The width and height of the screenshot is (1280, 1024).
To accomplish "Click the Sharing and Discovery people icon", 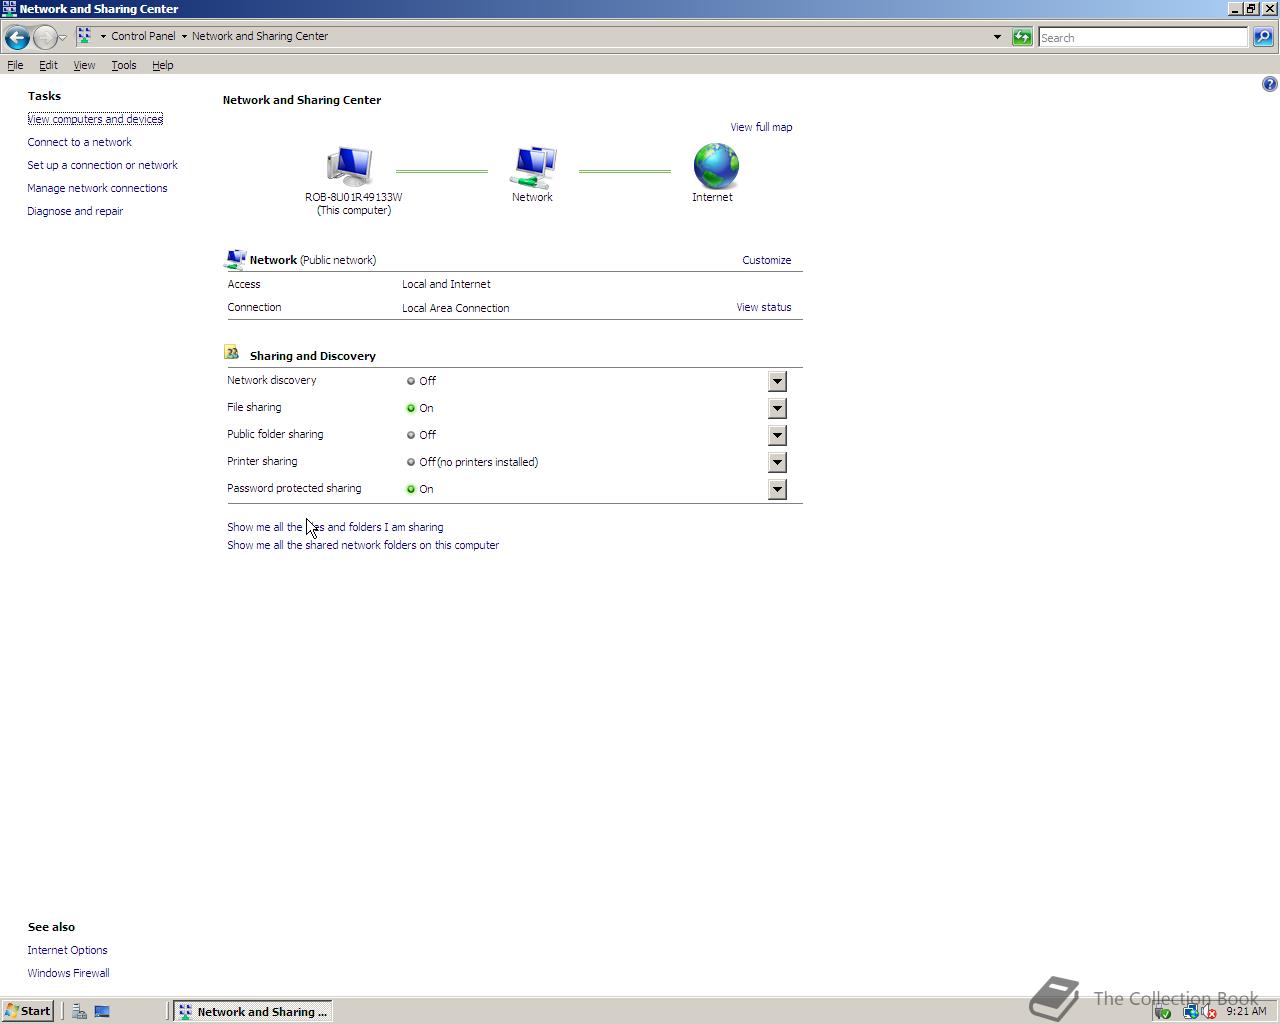I will click(232, 353).
